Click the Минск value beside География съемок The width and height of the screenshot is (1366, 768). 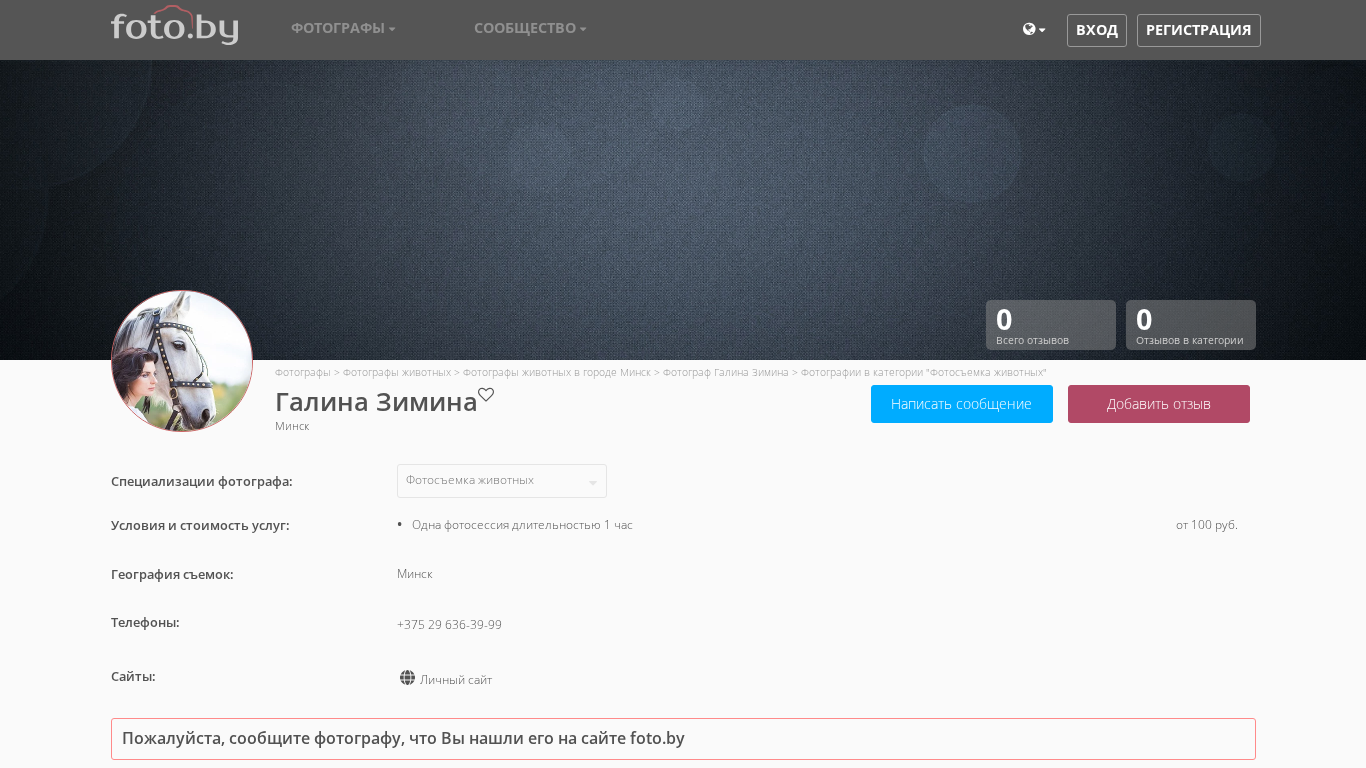(x=415, y=574)
